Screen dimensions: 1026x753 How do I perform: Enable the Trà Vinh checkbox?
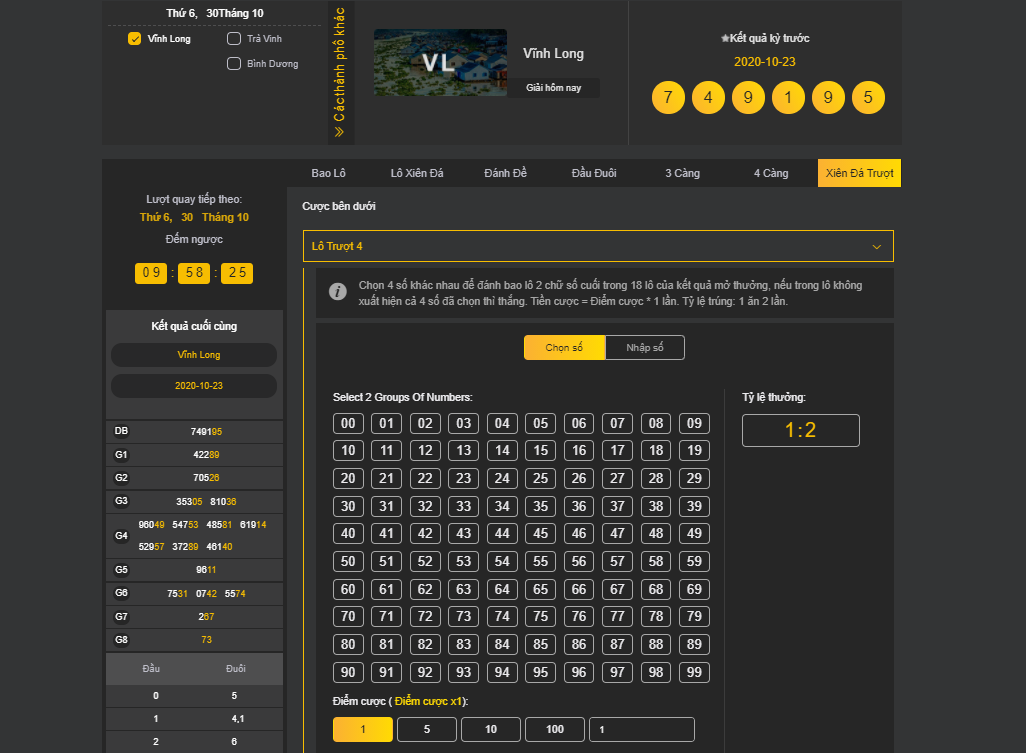[x=234, y=39]
